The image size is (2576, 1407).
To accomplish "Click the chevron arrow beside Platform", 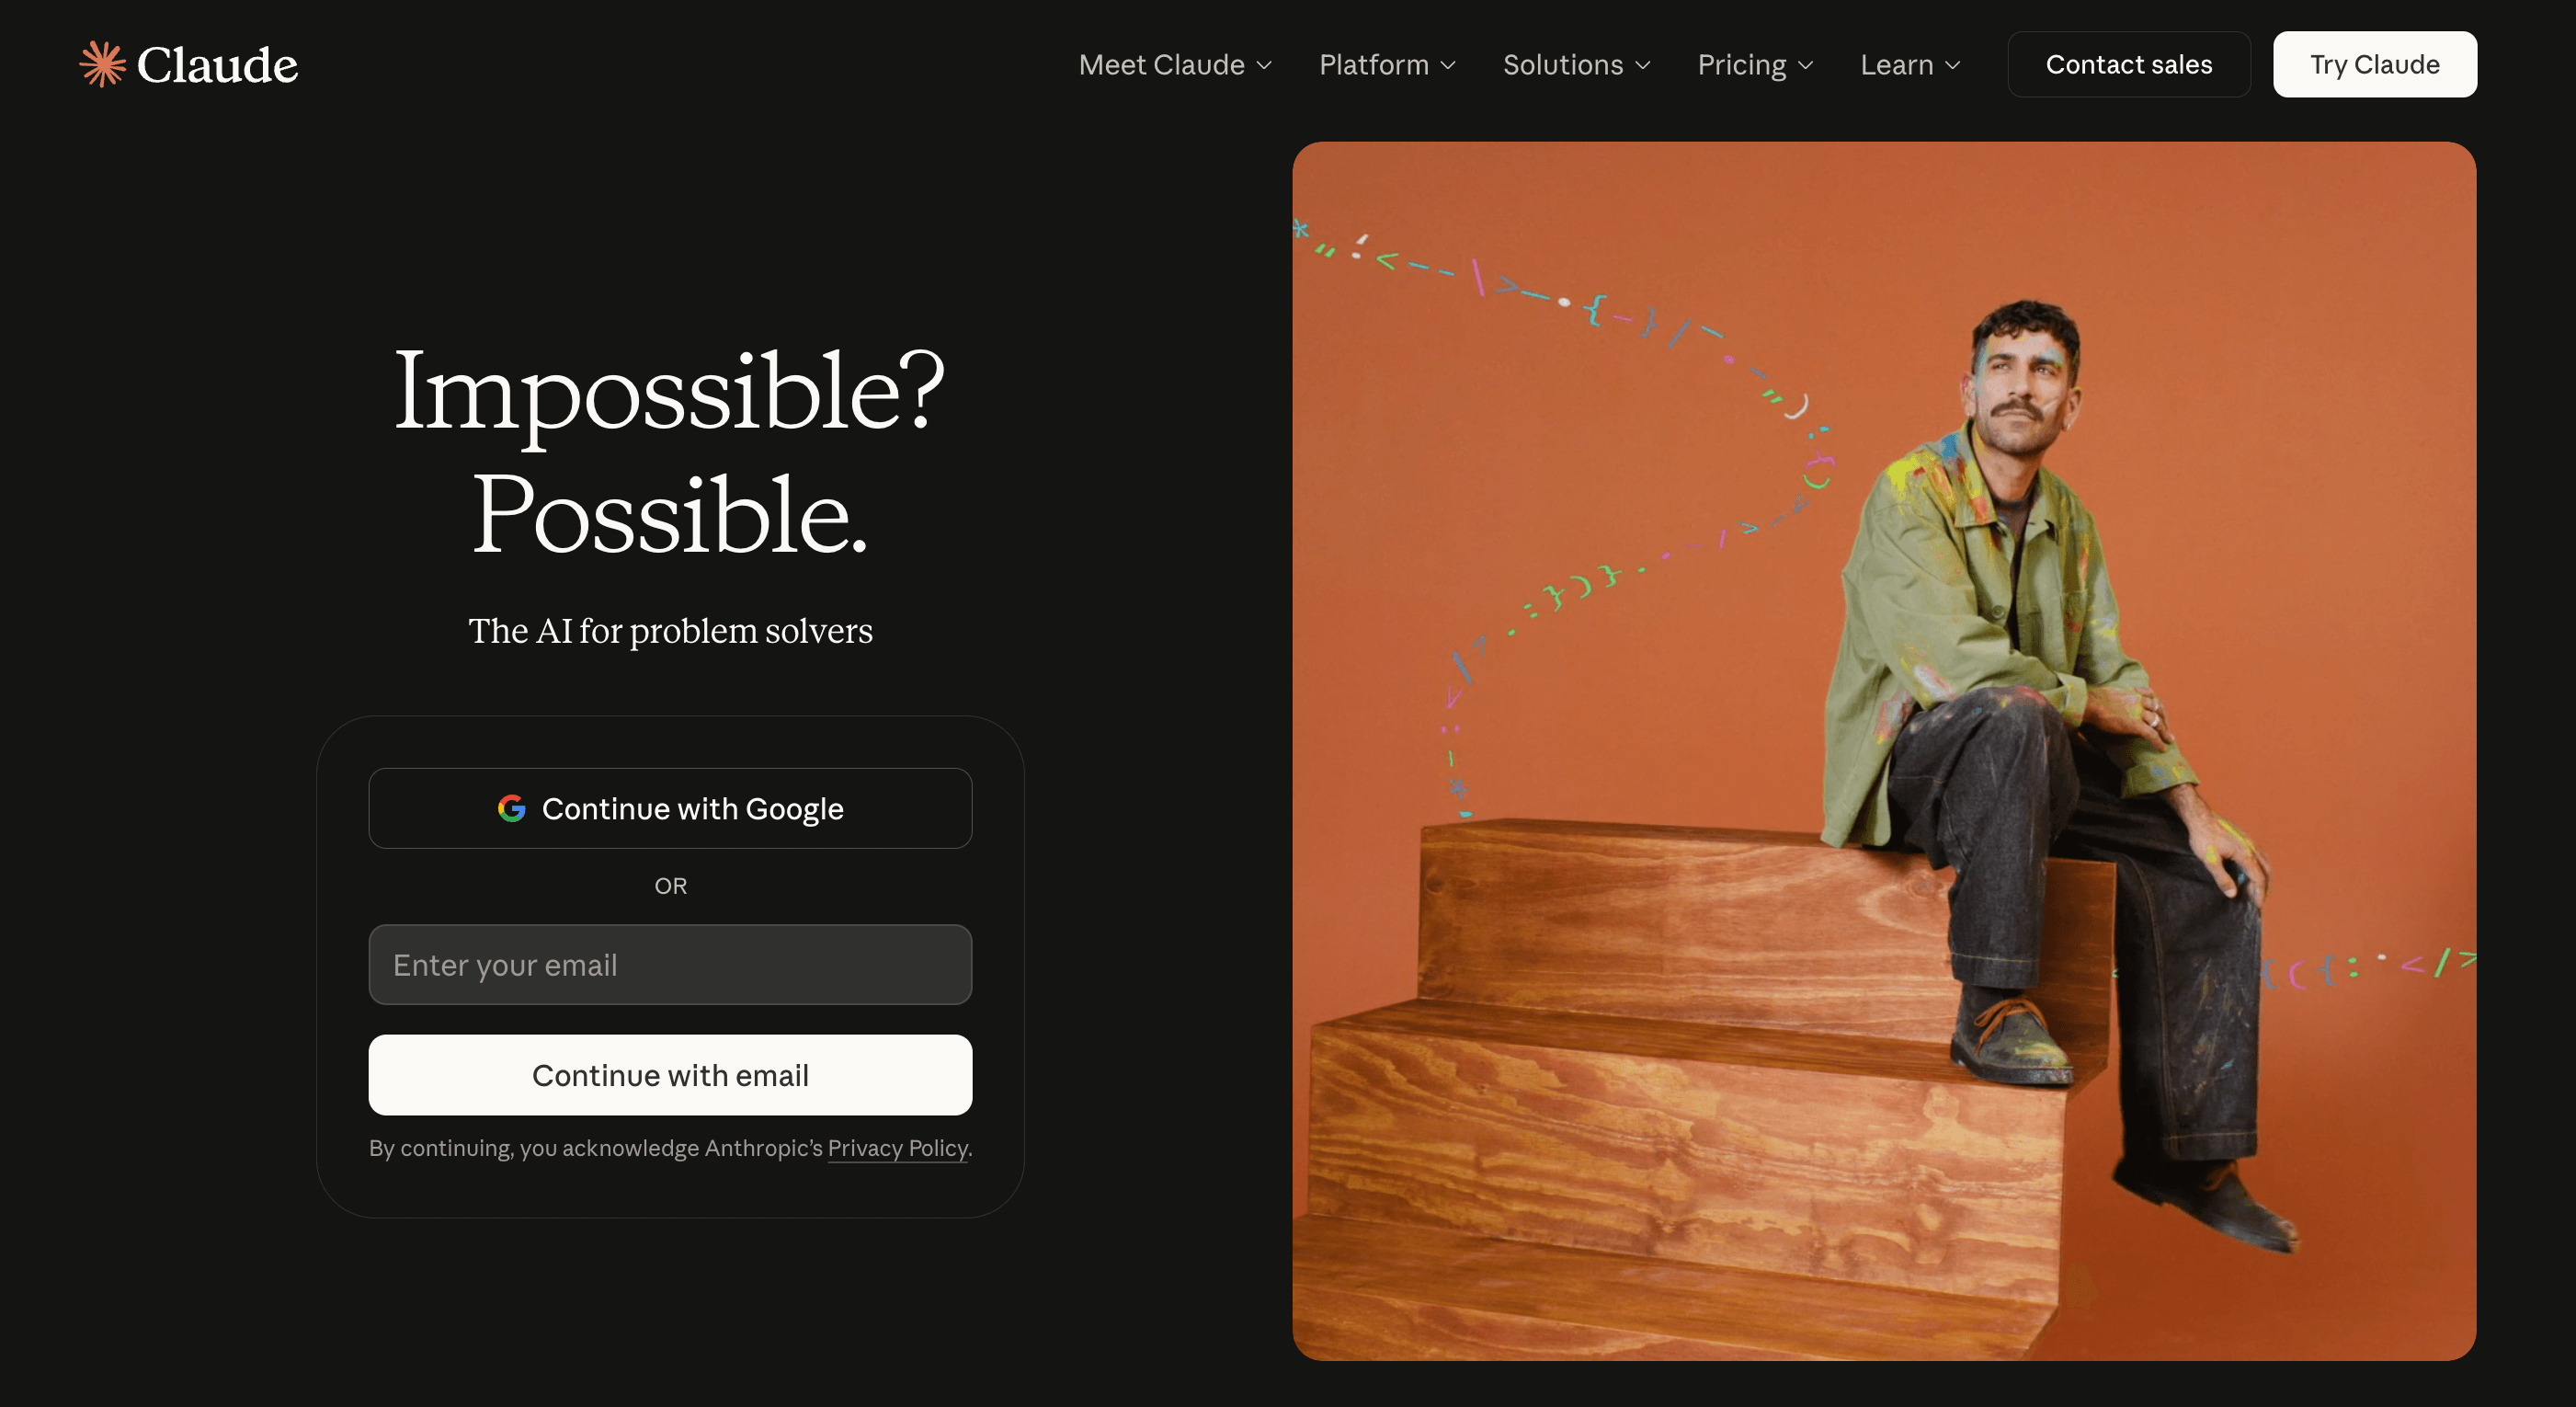I will coord(1448,65).
